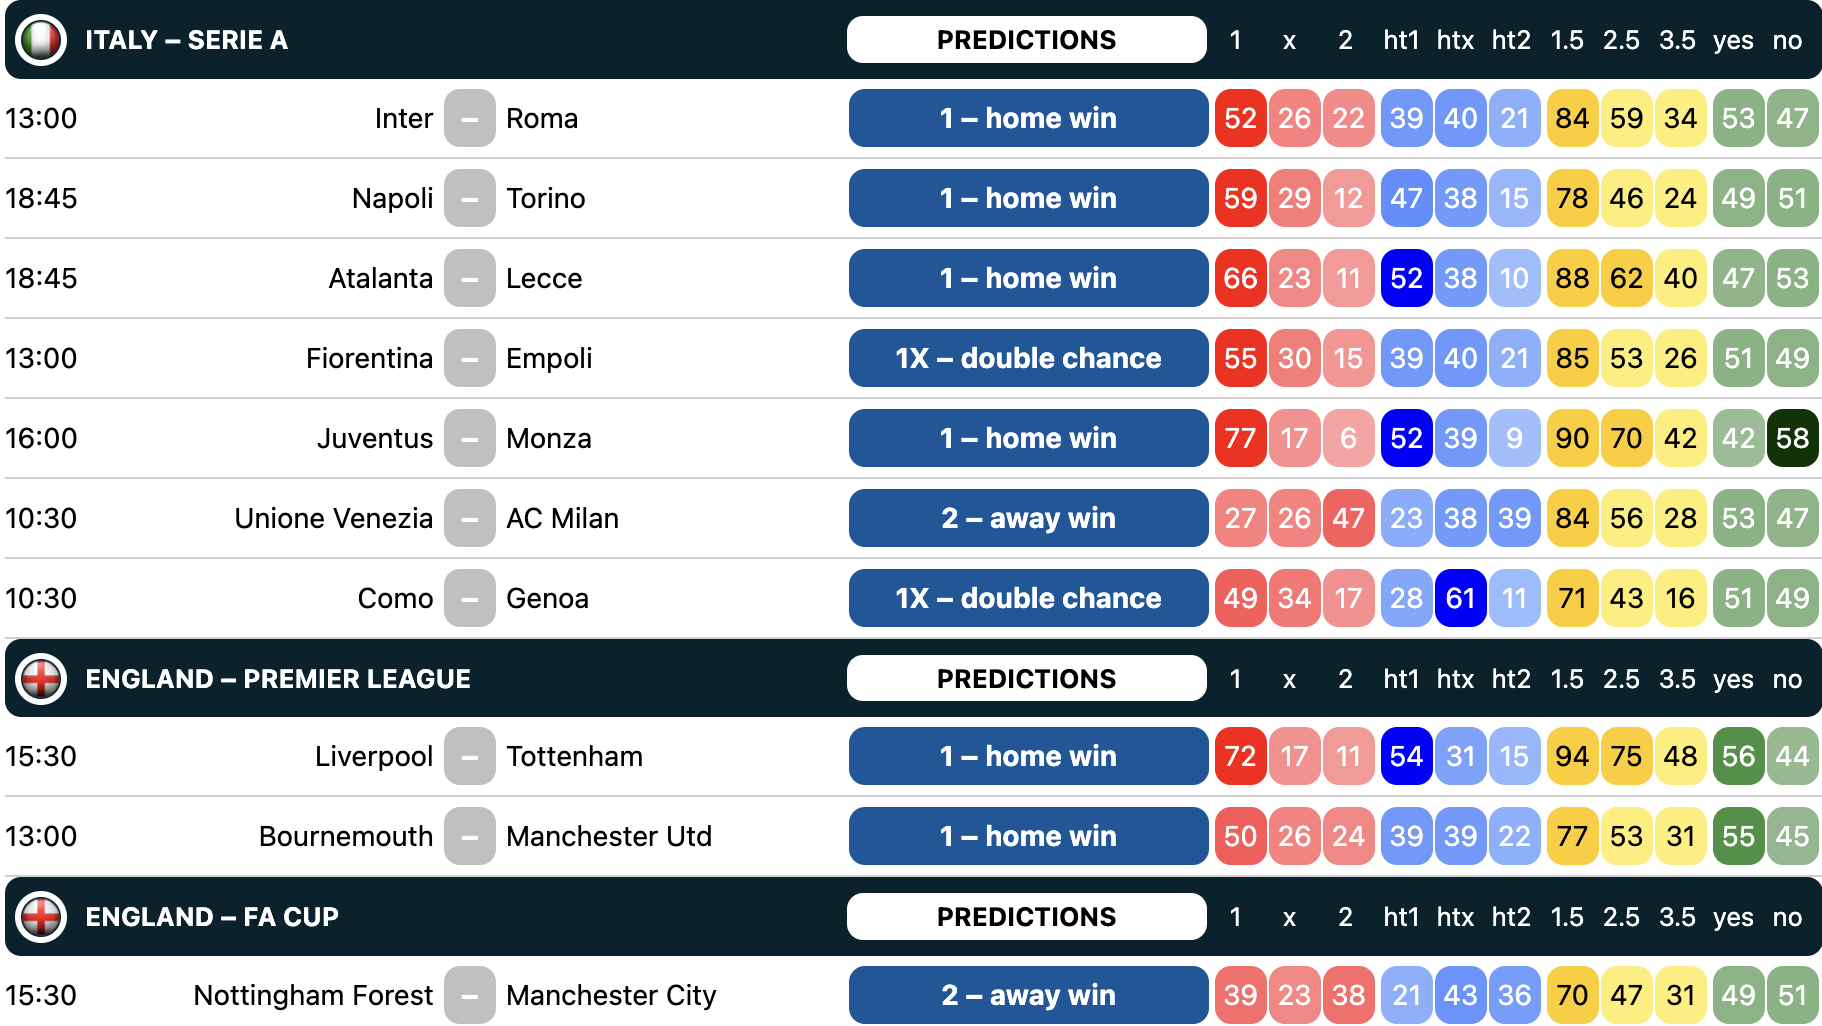Click the England flag icon beside Premier League

coord(41,679)
